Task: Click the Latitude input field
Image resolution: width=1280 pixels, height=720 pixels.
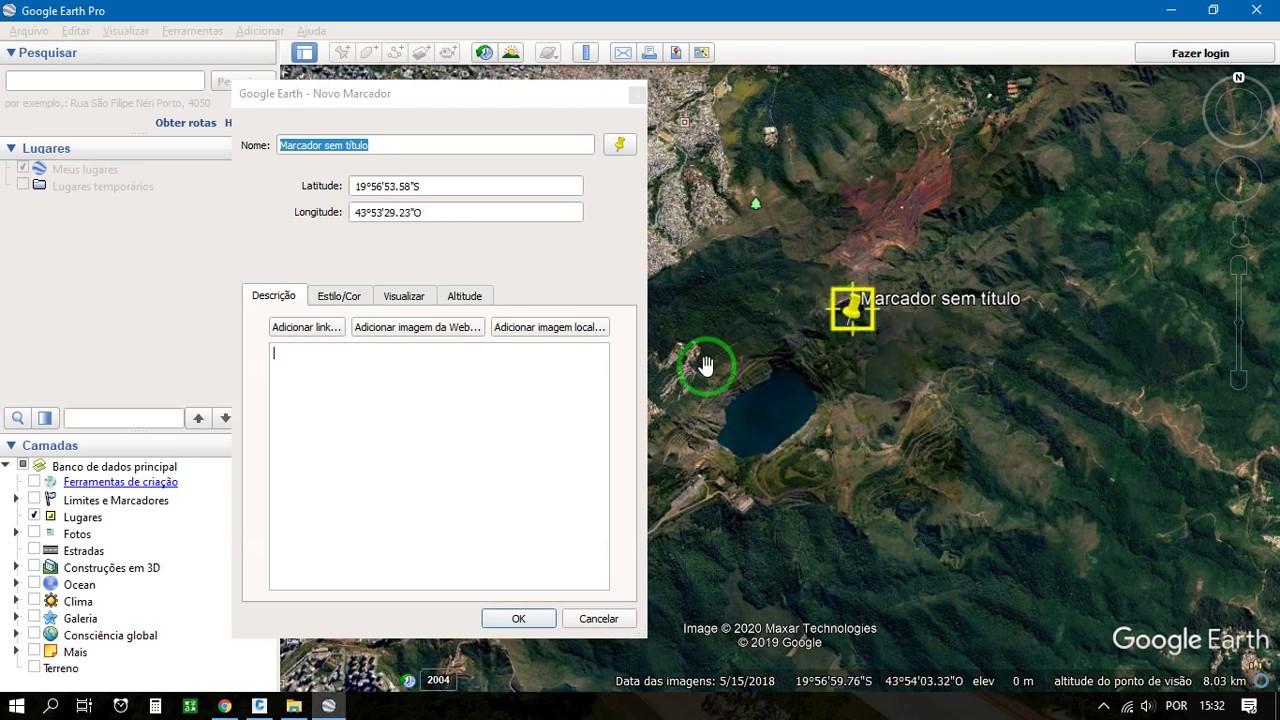Action: click(x=466, y=186)
